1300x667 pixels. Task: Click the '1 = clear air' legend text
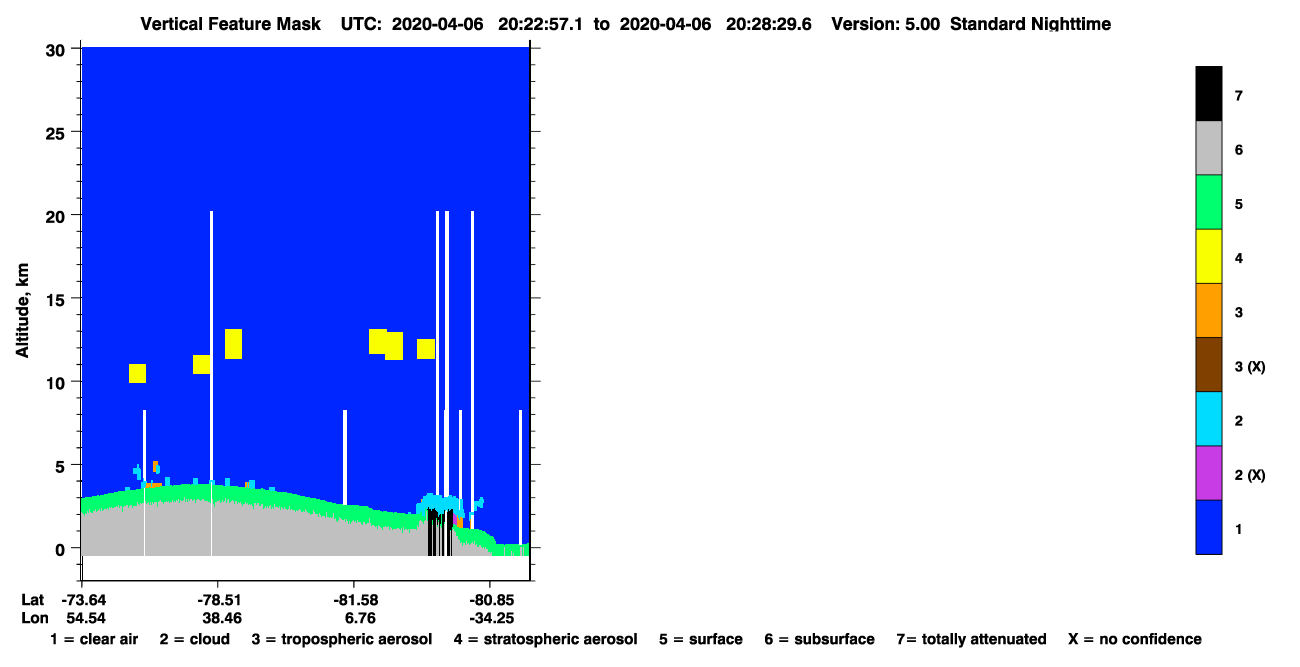tap(94, 639)
